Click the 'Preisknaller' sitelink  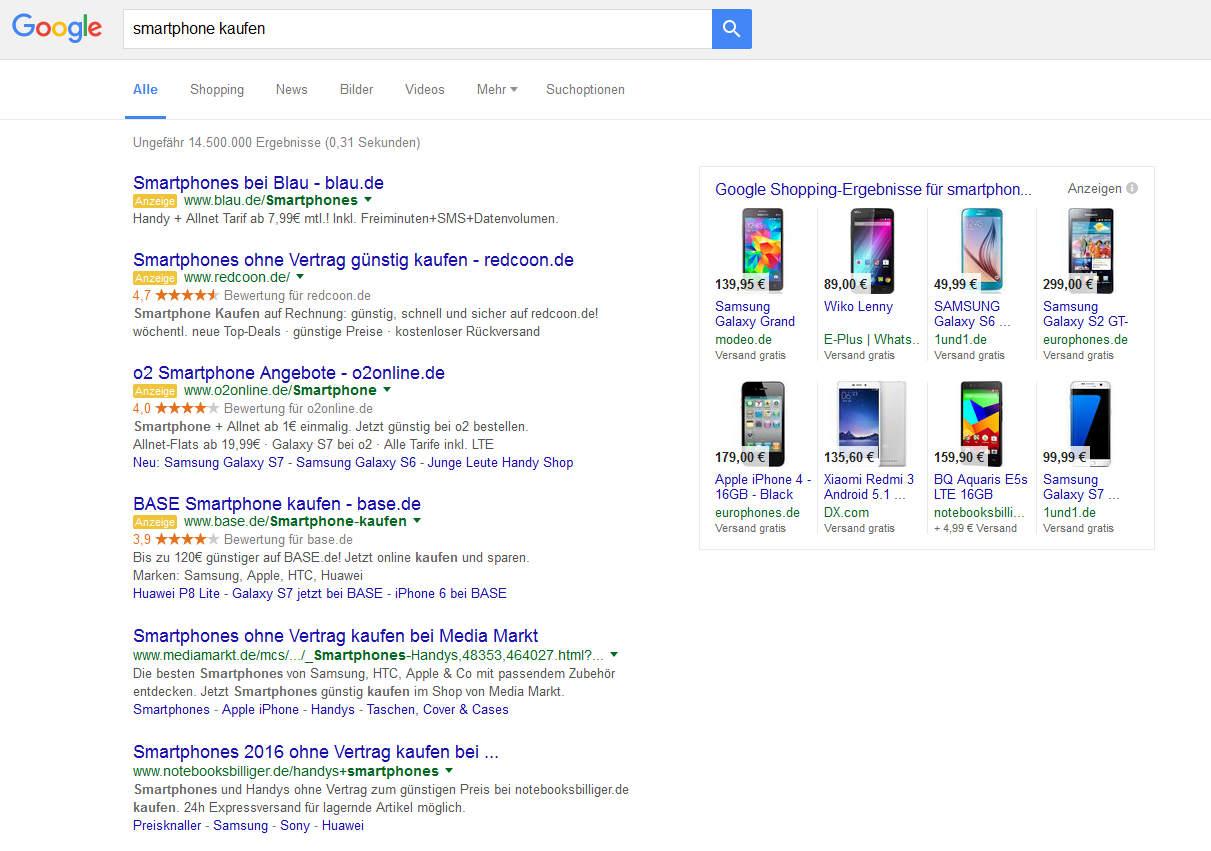coord(167,825)
